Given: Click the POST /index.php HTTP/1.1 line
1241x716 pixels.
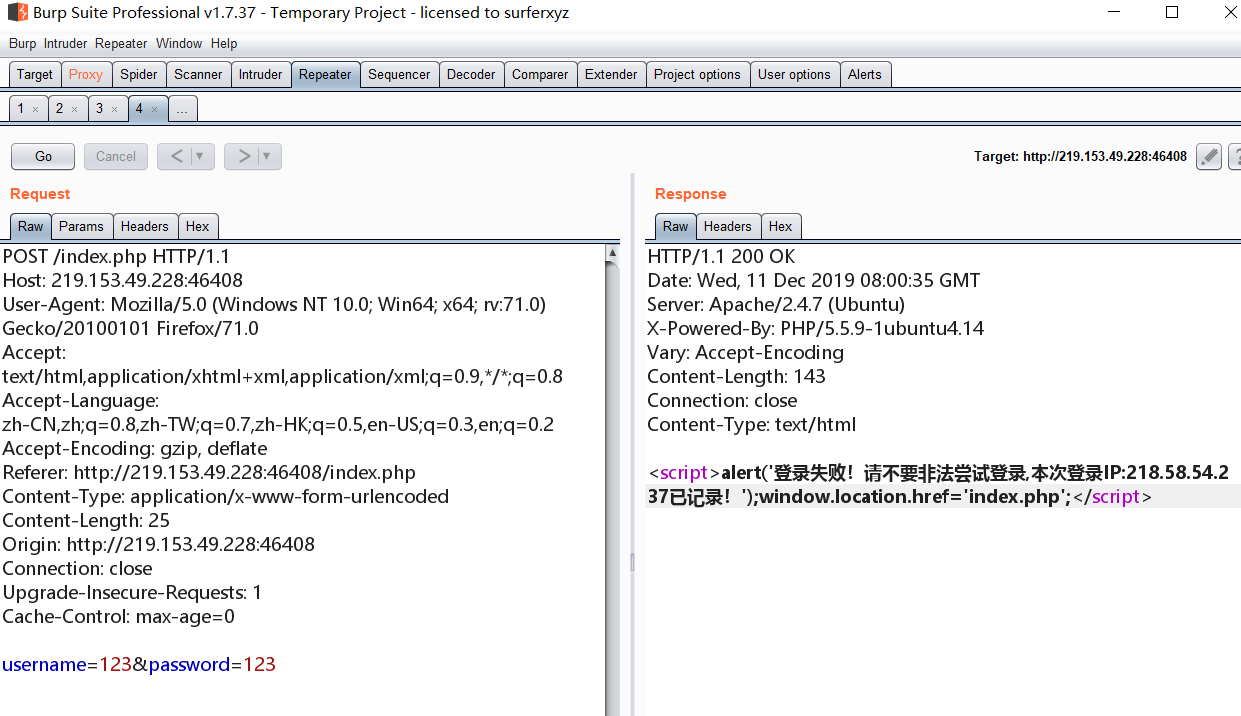Looking at the screenshot, I should point(116,256).
